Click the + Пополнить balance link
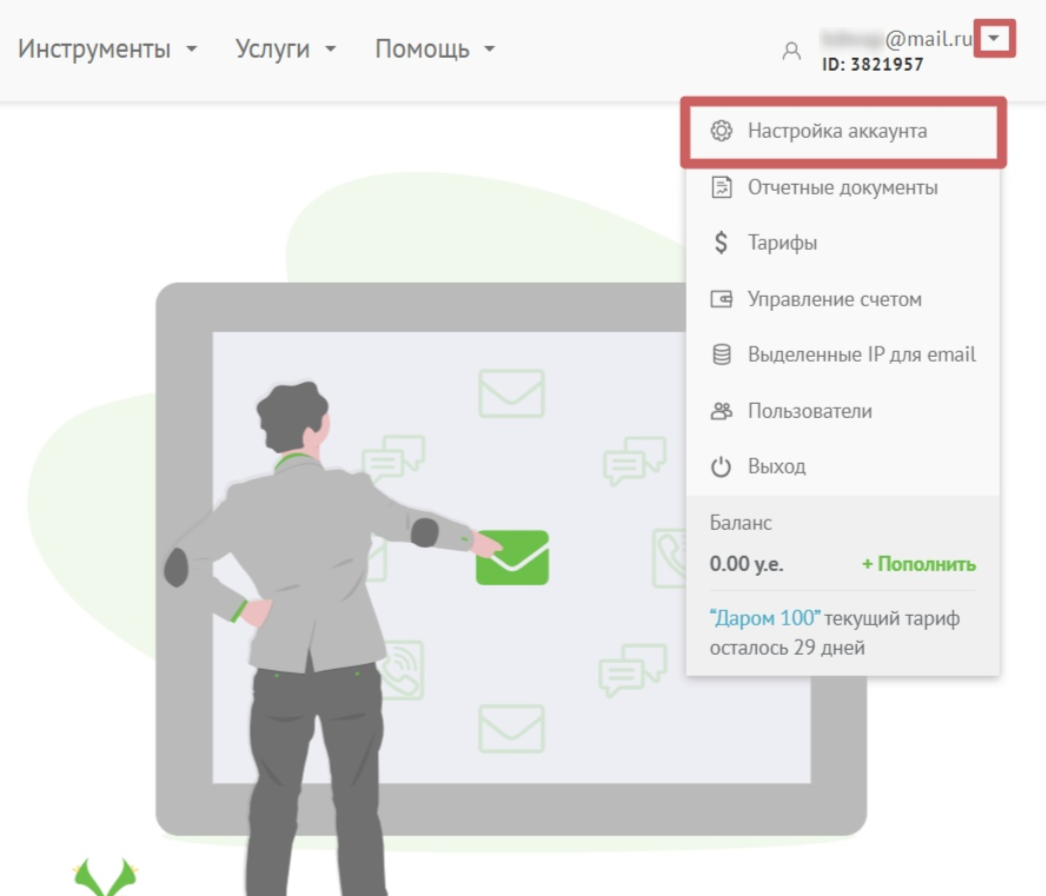Viewport: 1046px width, 896px height. pyautogui.click(x=918, y=564)
